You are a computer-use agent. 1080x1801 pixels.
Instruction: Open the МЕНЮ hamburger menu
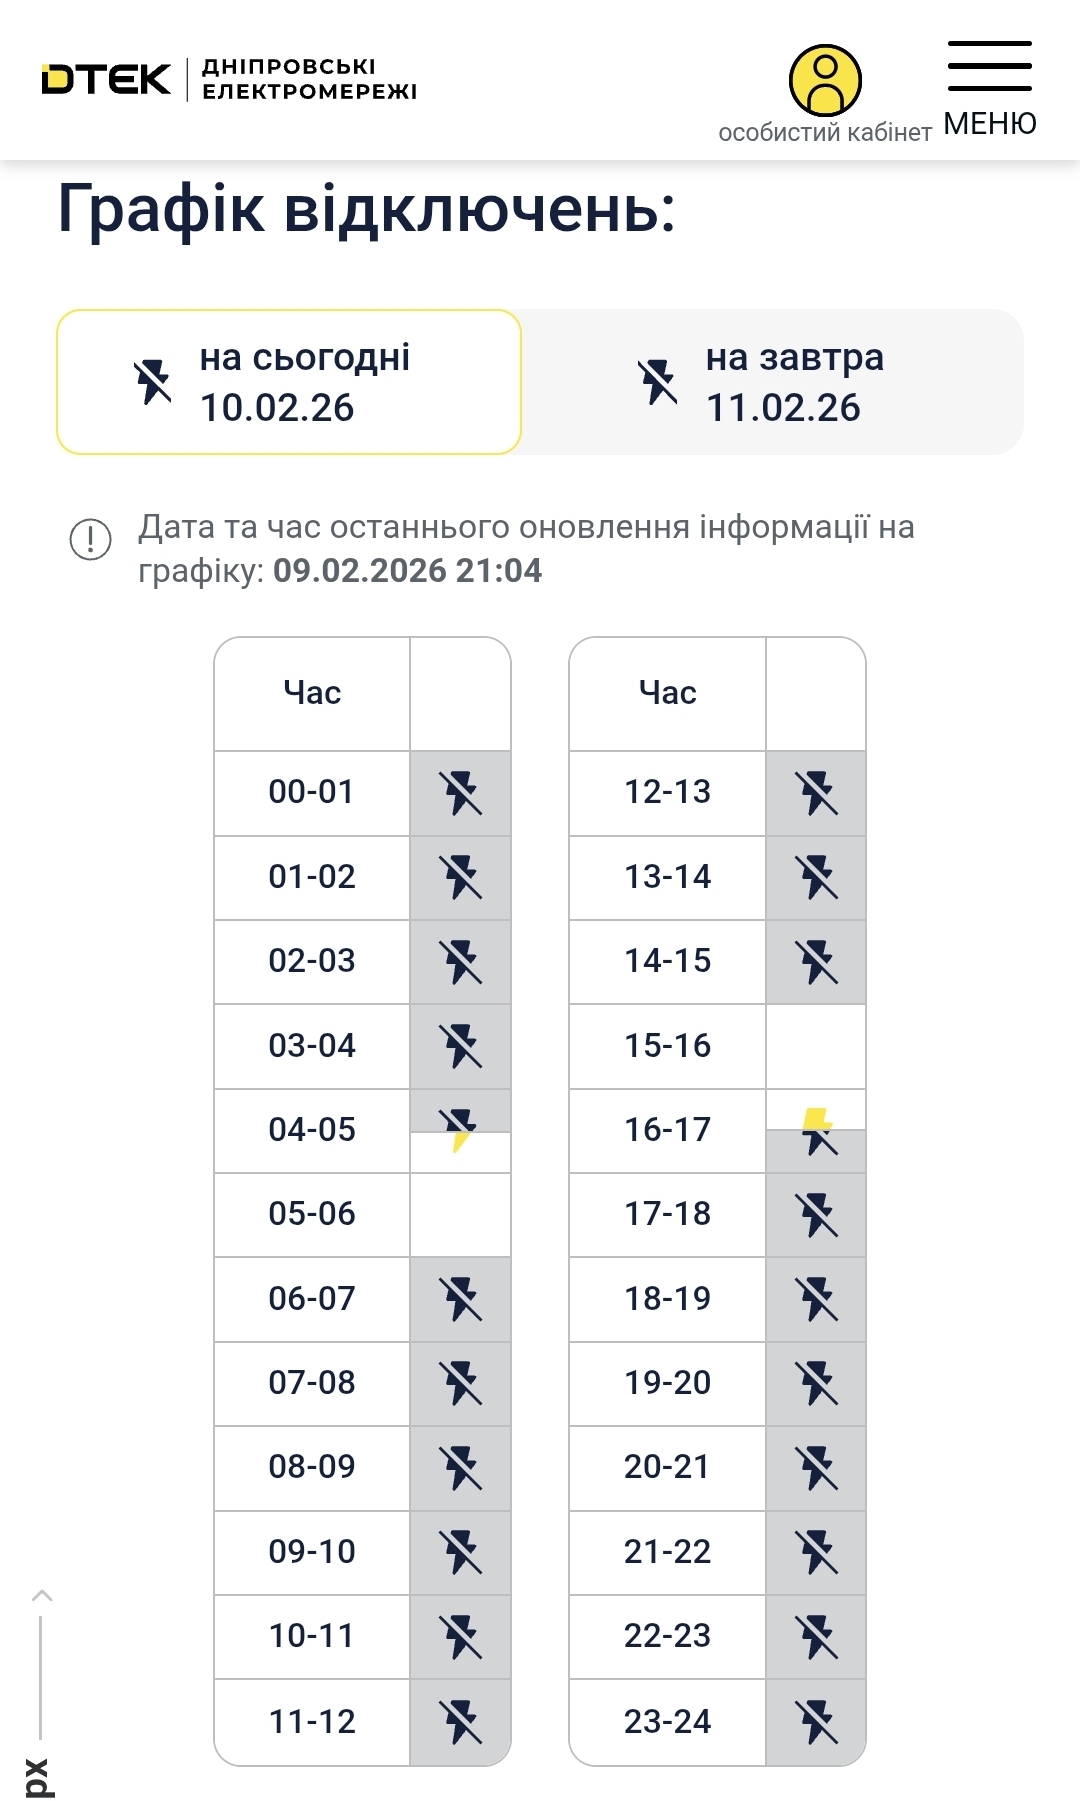click(990, 67)
